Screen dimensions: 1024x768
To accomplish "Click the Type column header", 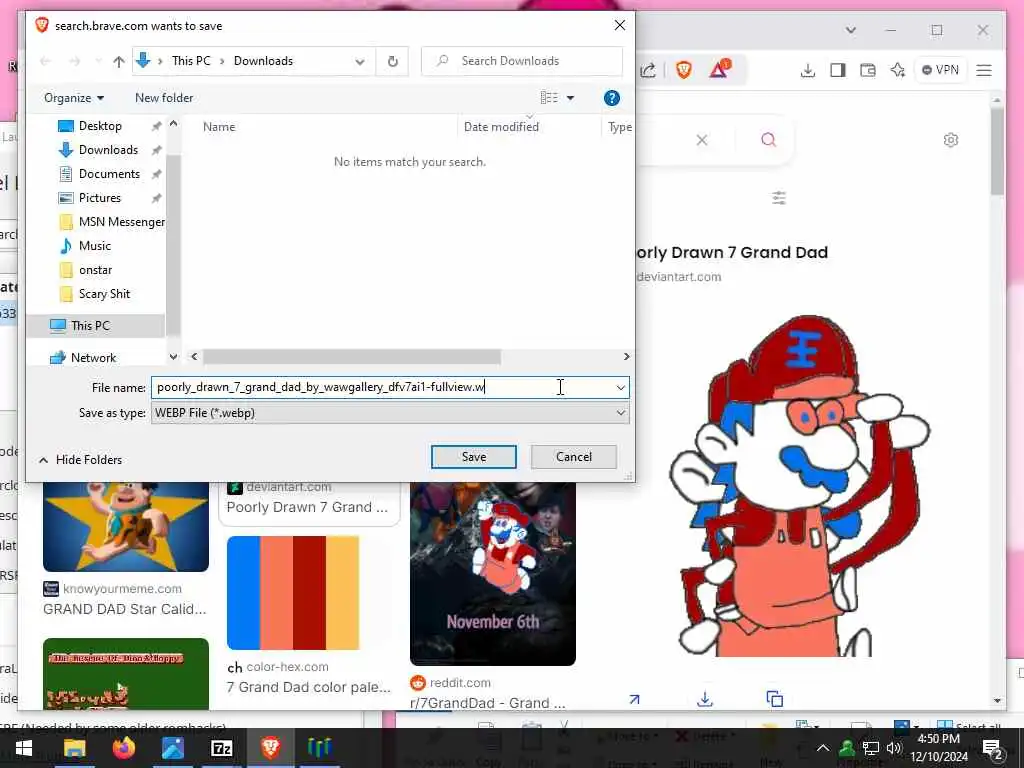I will (x=619, y=127).
